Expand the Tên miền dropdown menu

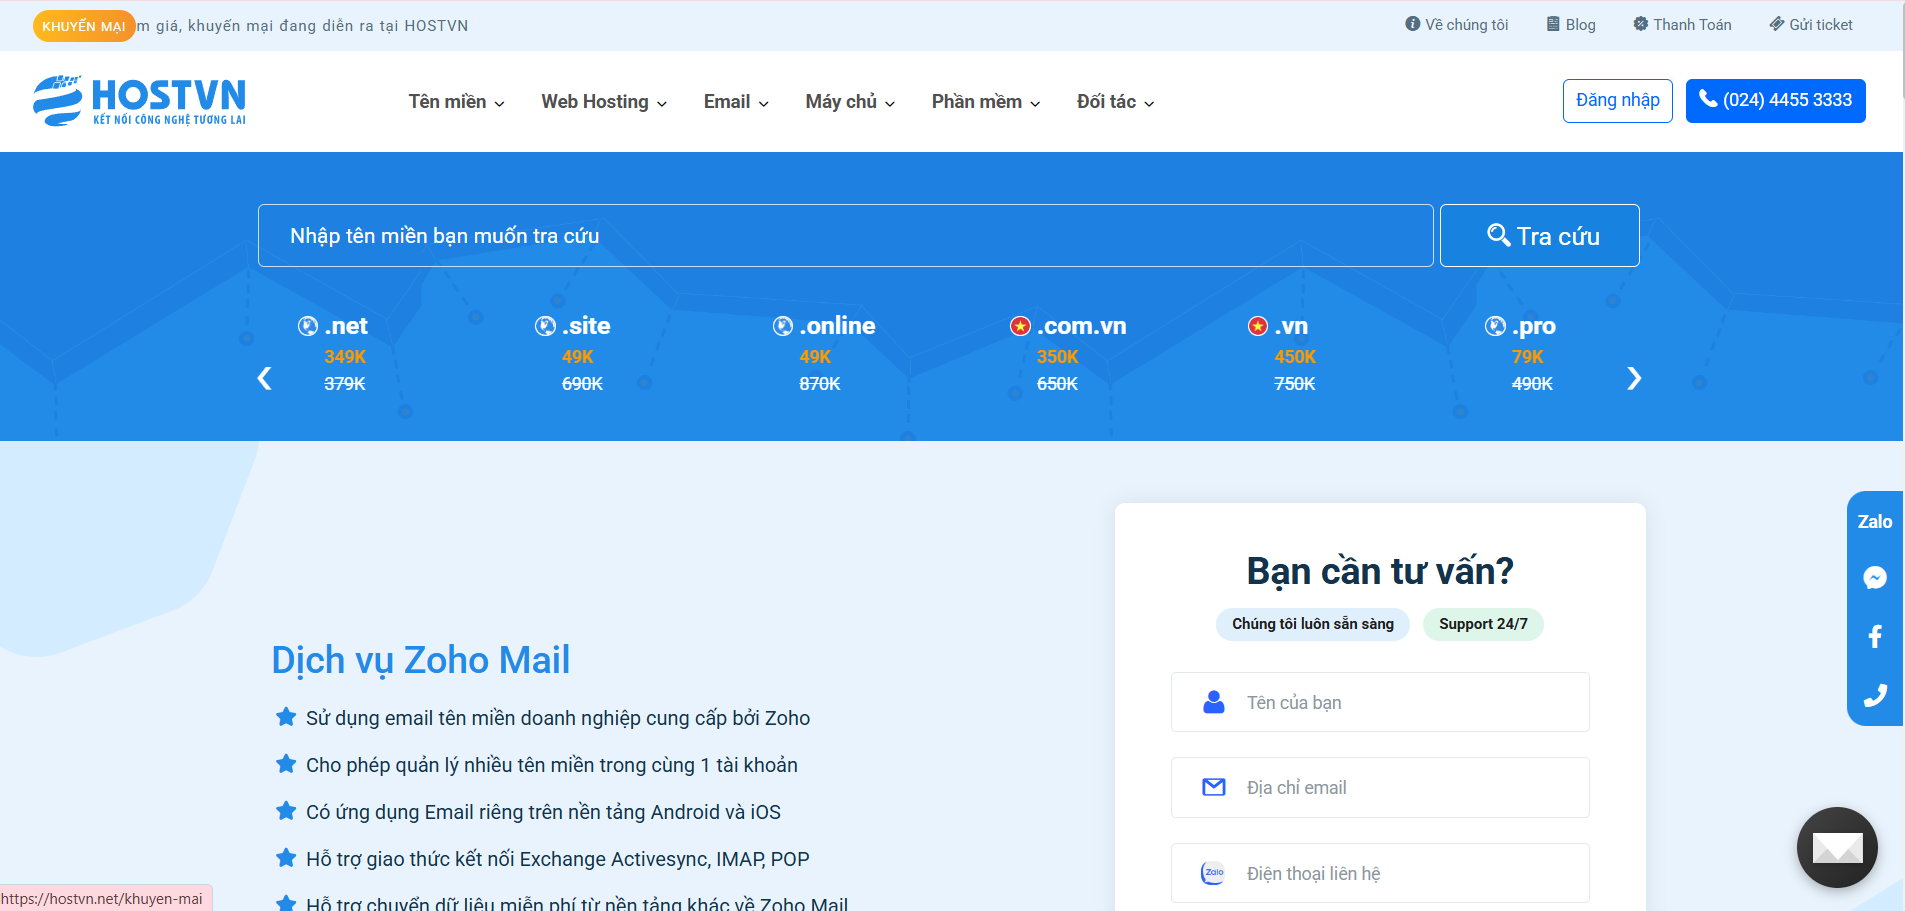click(x=456, y=102)
